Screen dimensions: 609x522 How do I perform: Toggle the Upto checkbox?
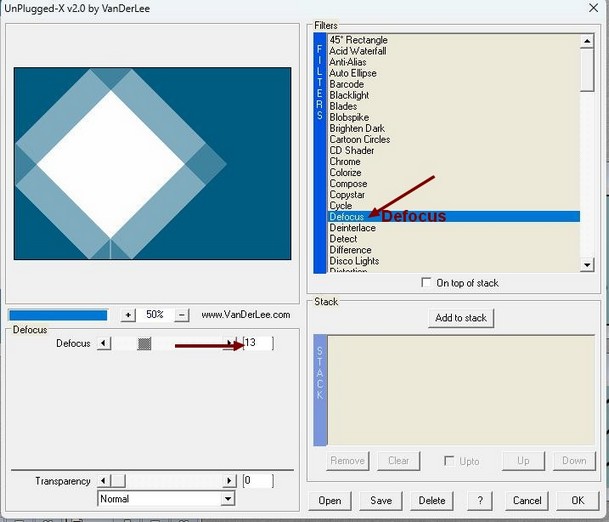[x=450, y=461]
